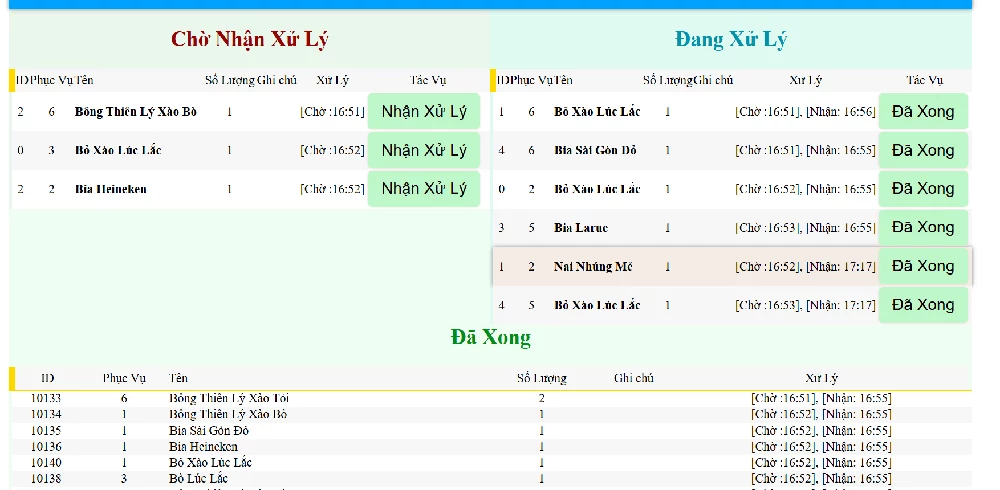The width and height of the screenshot is (1000, 490).
Task: Select order ID 10140 in Đã Xong table
Action: pyautogui.click(x=46, y=463)
